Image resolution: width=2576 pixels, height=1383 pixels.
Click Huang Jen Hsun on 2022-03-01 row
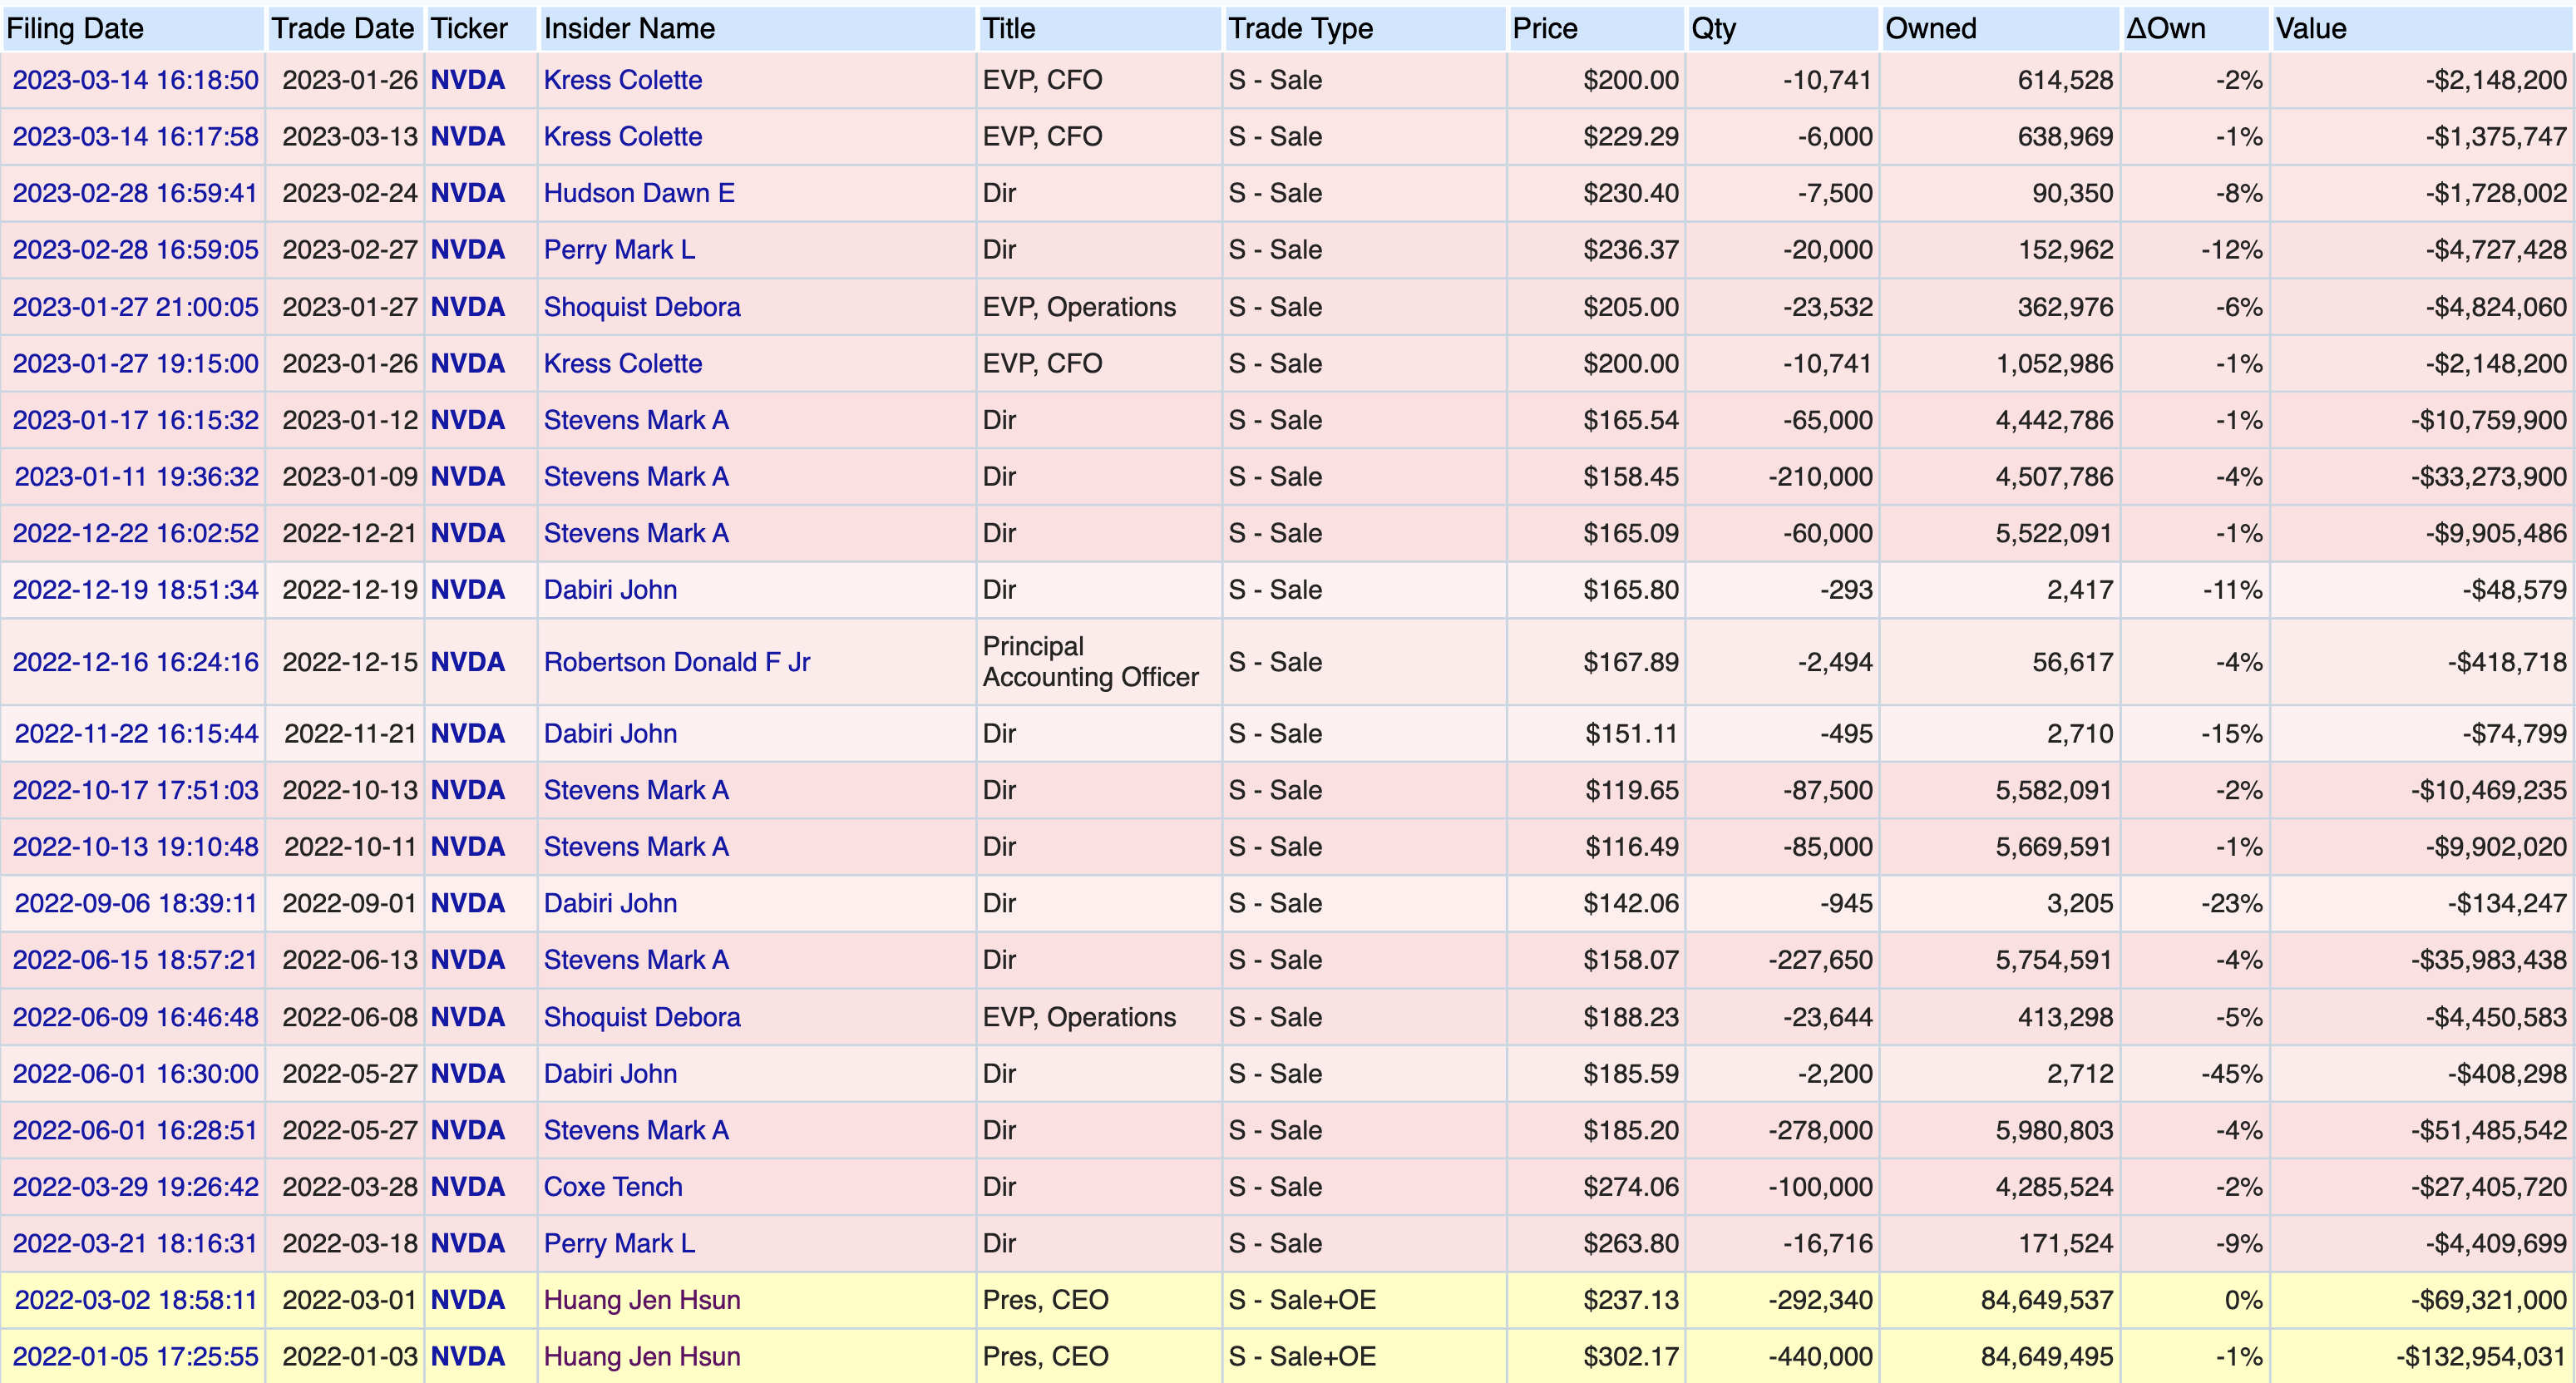(641, 1300)
